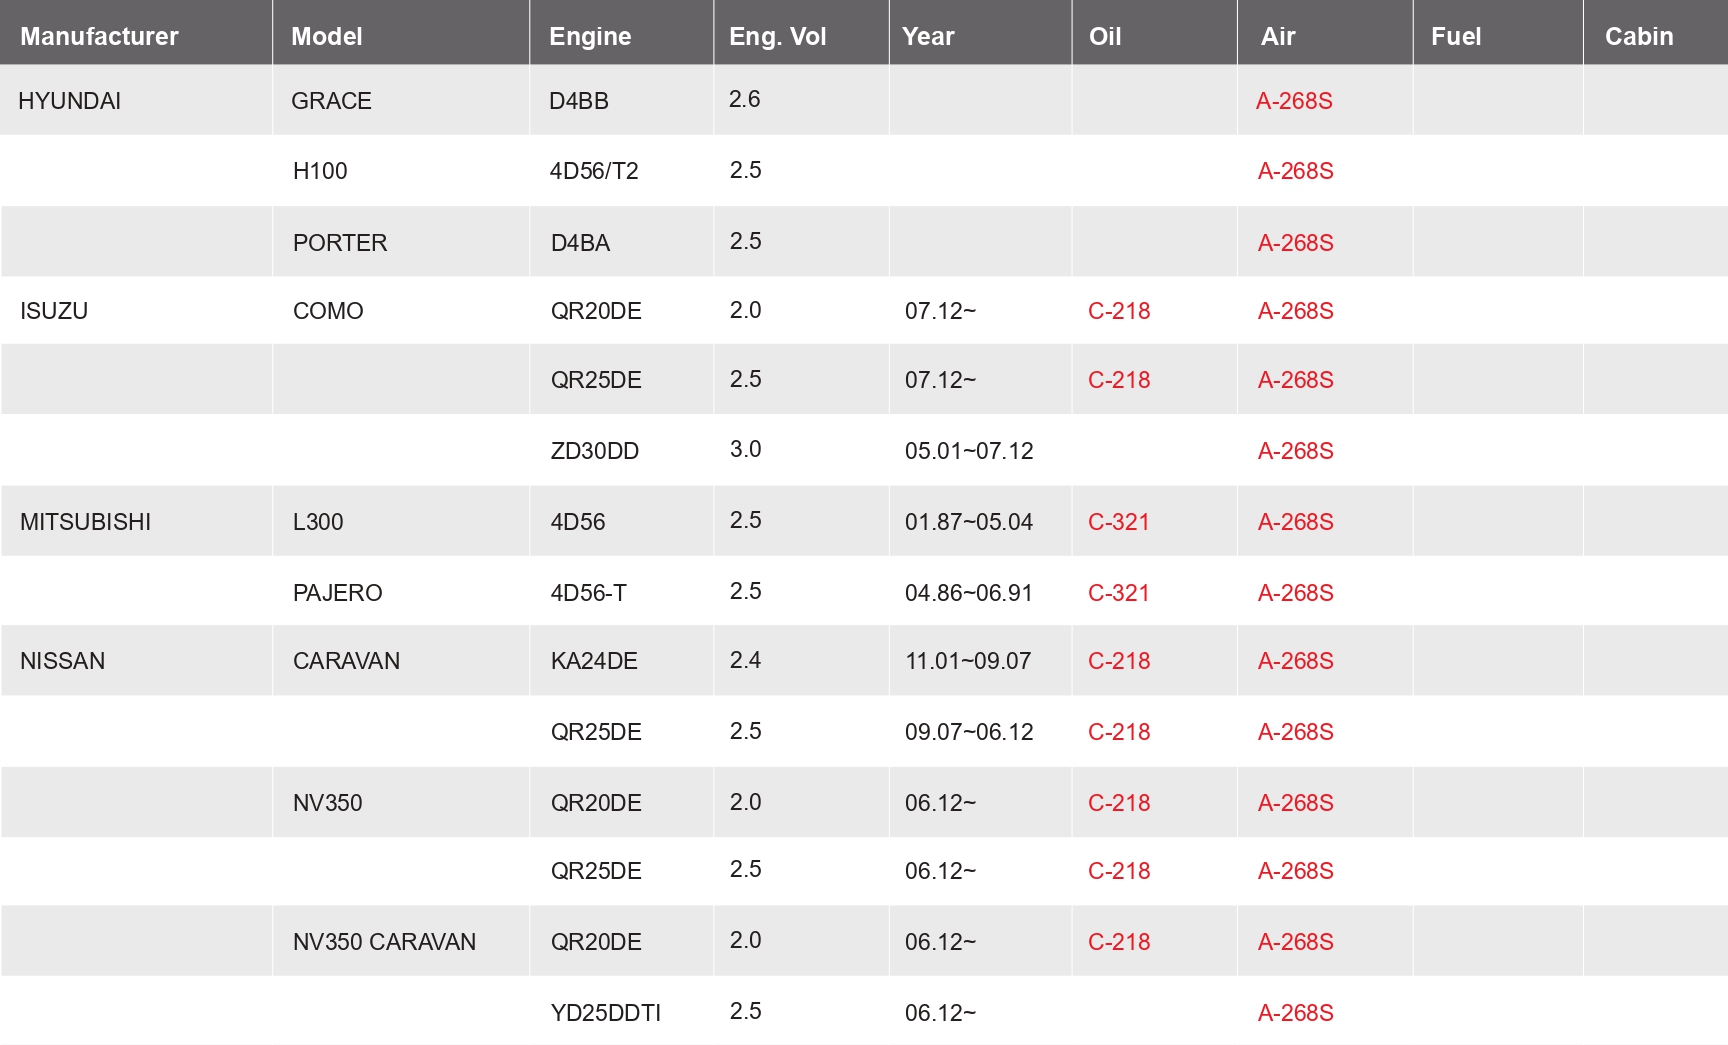Click the Eng. Vol column header
The width and height of the screenshot is (1728, 1045).
[x=777, y=36]
